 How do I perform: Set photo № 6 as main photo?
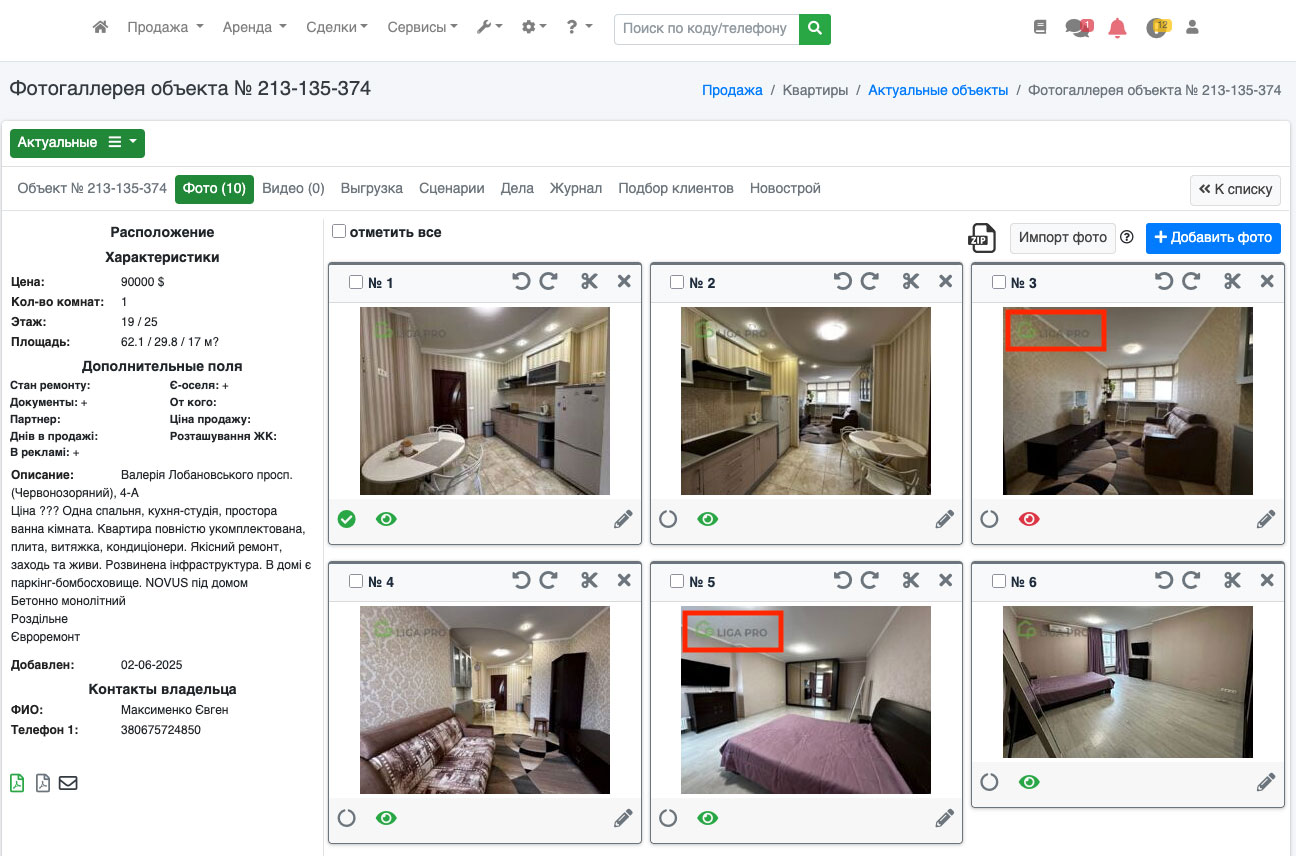[x=989, y=782]
